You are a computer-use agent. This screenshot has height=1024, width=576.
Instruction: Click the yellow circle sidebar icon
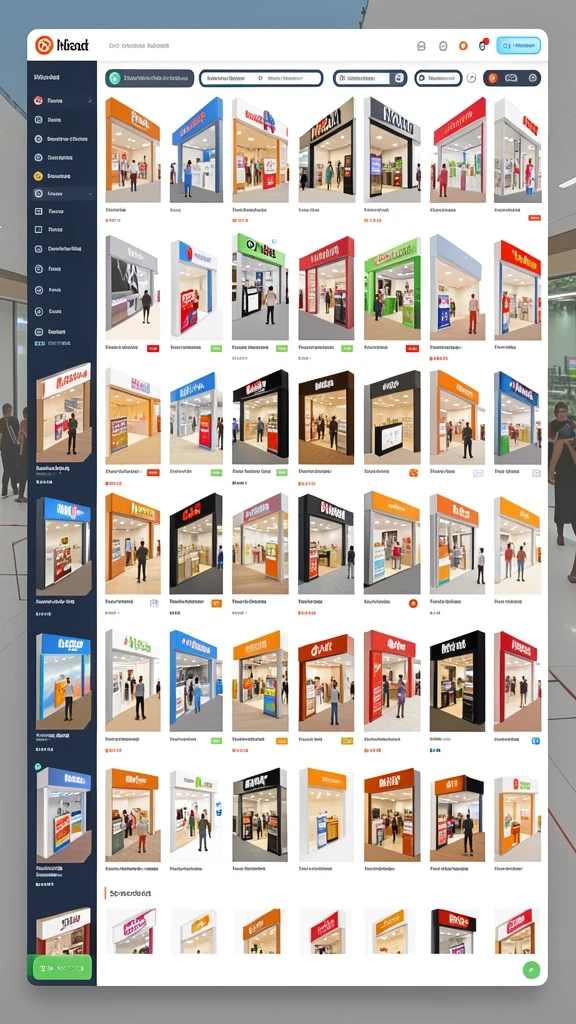(38, 176)
